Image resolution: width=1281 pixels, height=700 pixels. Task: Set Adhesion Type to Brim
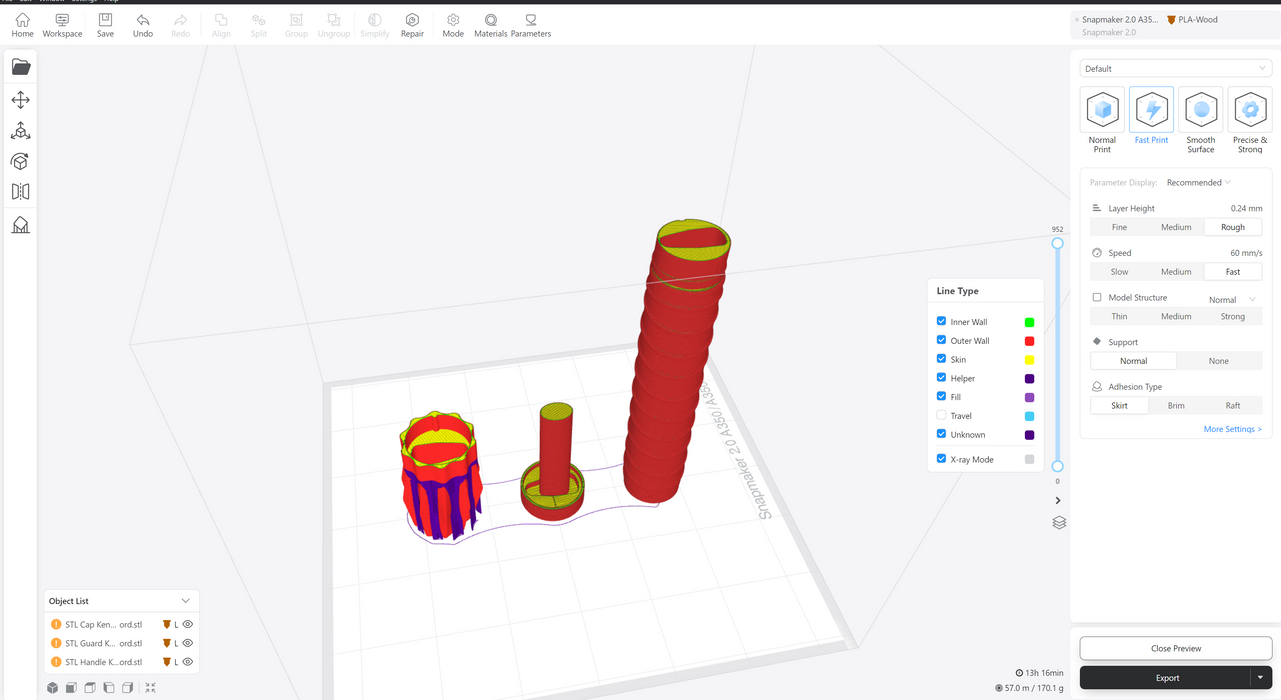(1176, 406)
